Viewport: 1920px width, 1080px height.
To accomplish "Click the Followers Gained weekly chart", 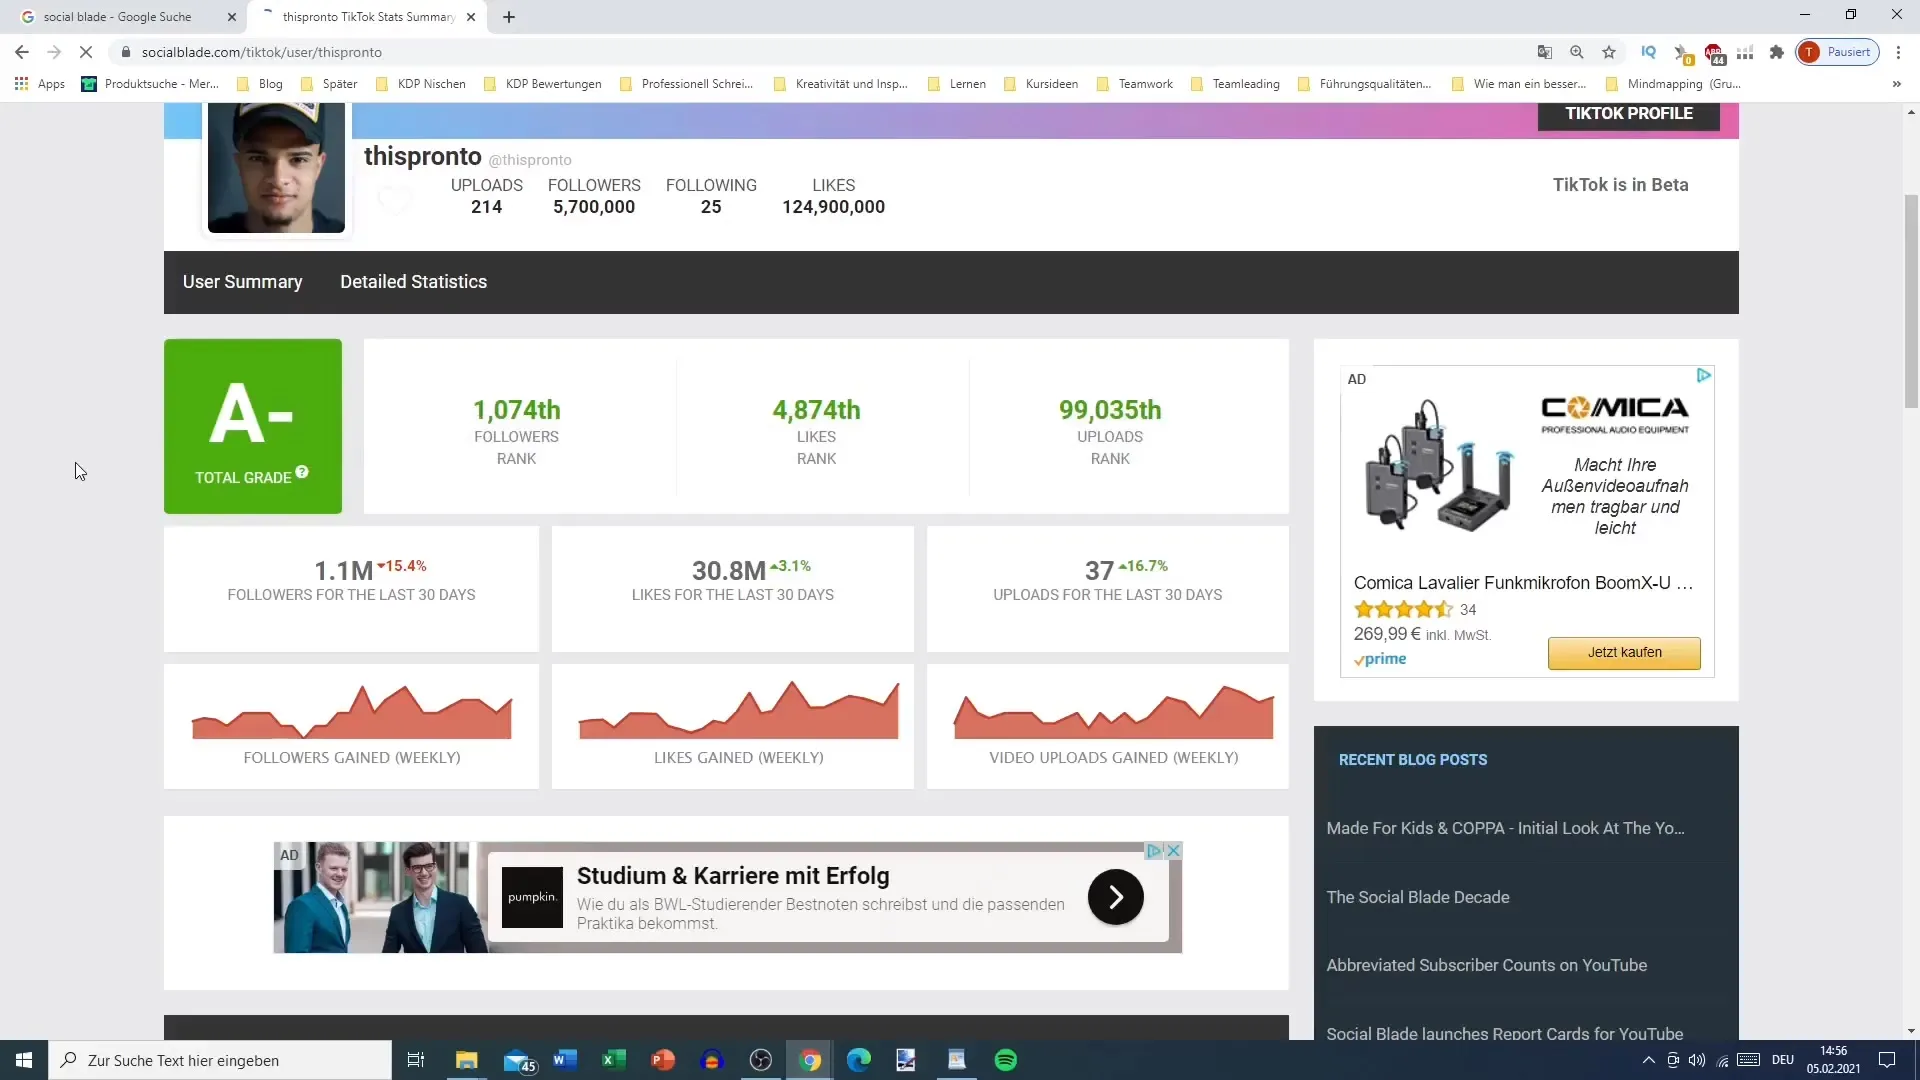I will [x=351, y=711].
